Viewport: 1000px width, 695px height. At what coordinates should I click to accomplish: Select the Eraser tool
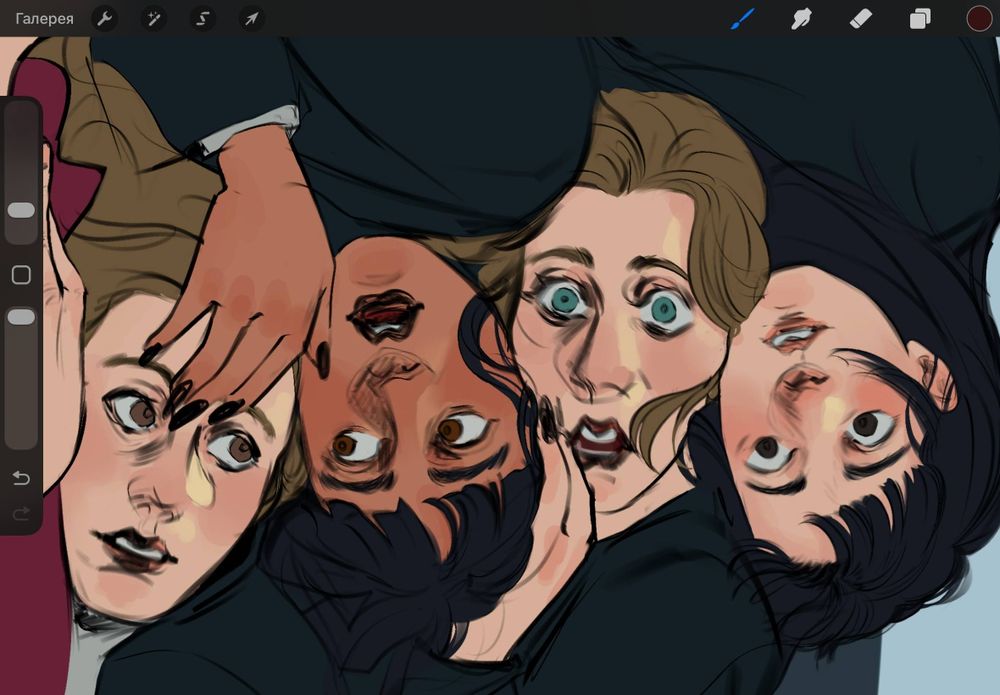tap(860, 18)
